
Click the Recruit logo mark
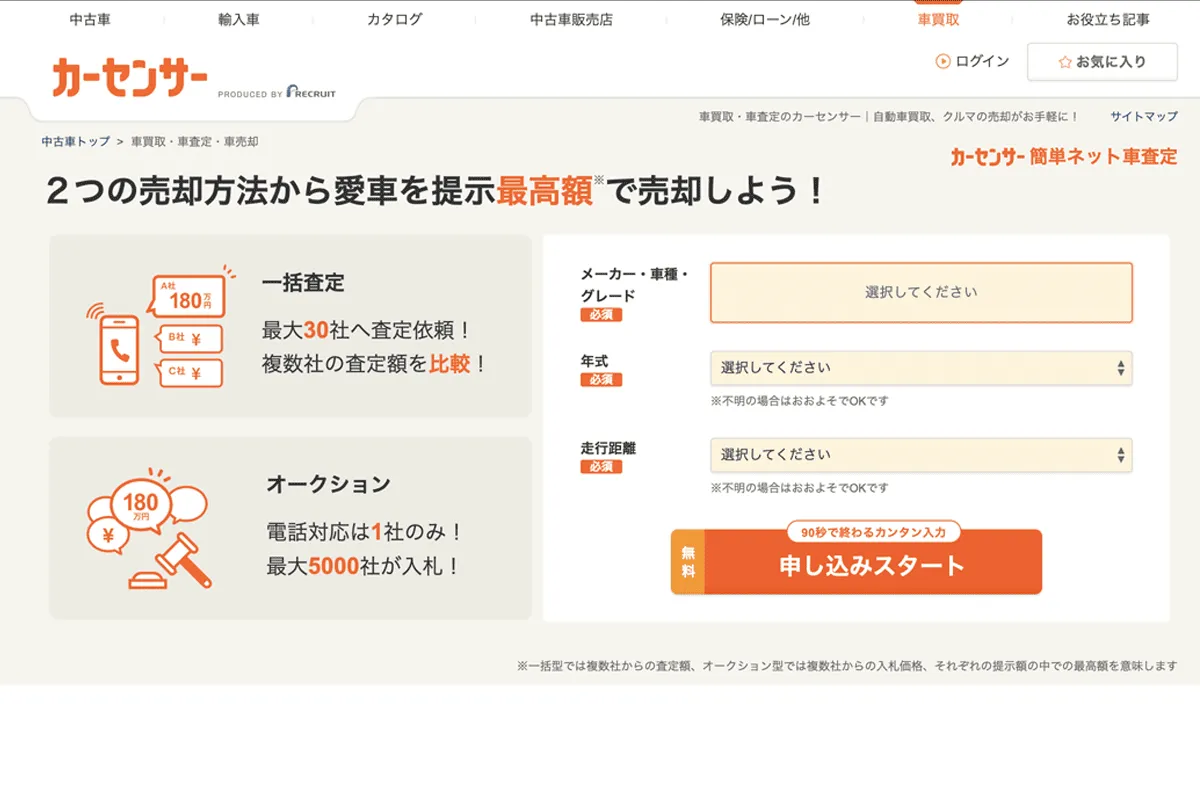311,92
